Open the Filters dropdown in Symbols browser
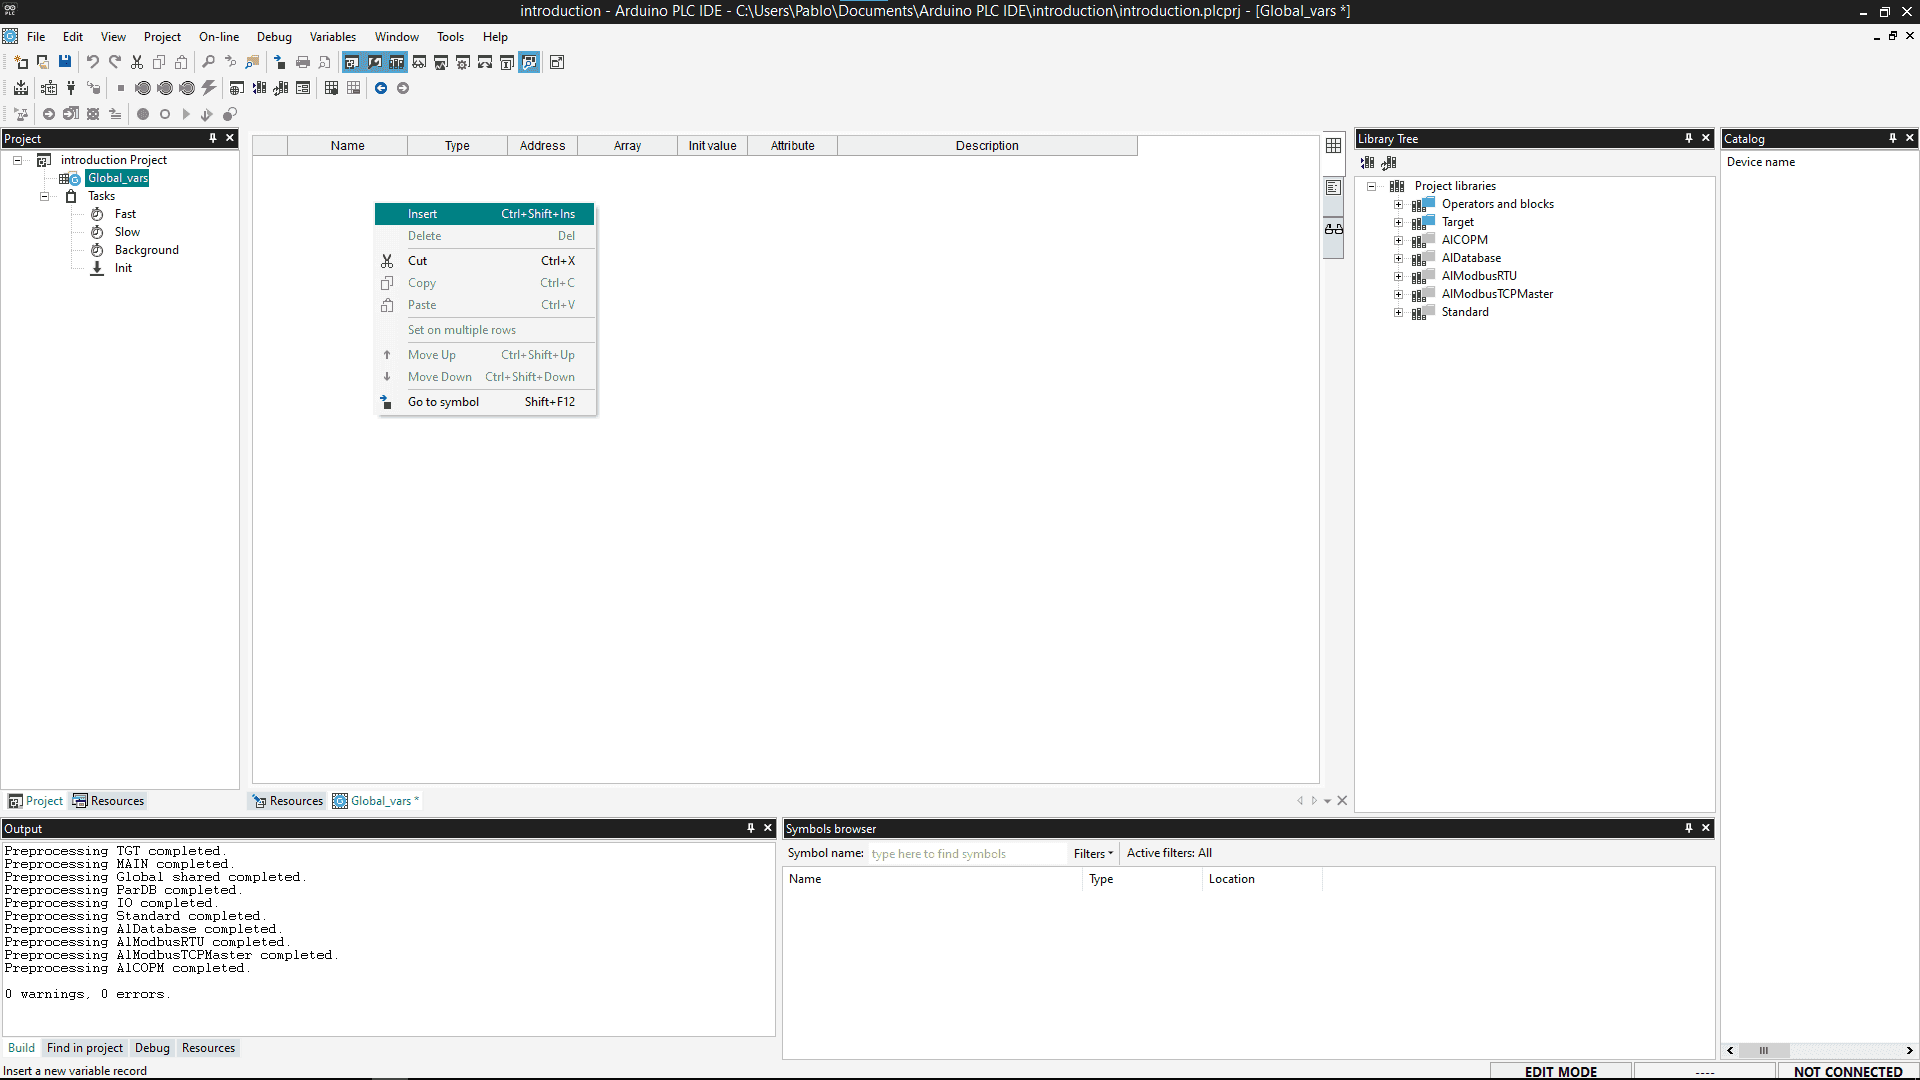 point(1093,853)
